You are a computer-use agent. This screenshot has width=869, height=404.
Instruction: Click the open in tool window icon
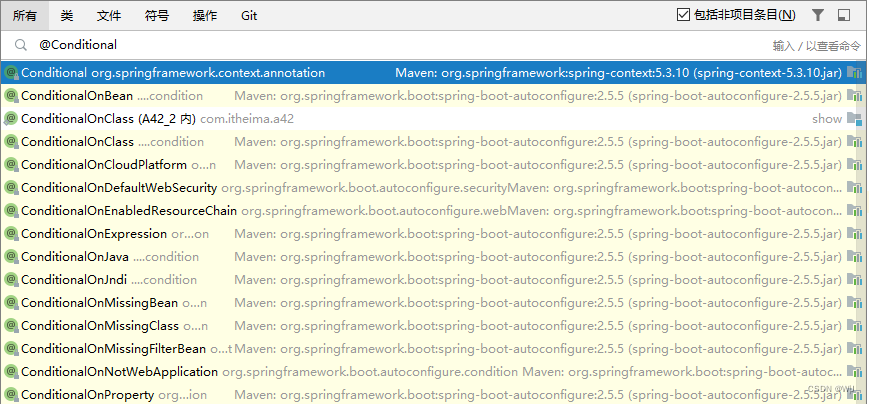coord(844,15)
